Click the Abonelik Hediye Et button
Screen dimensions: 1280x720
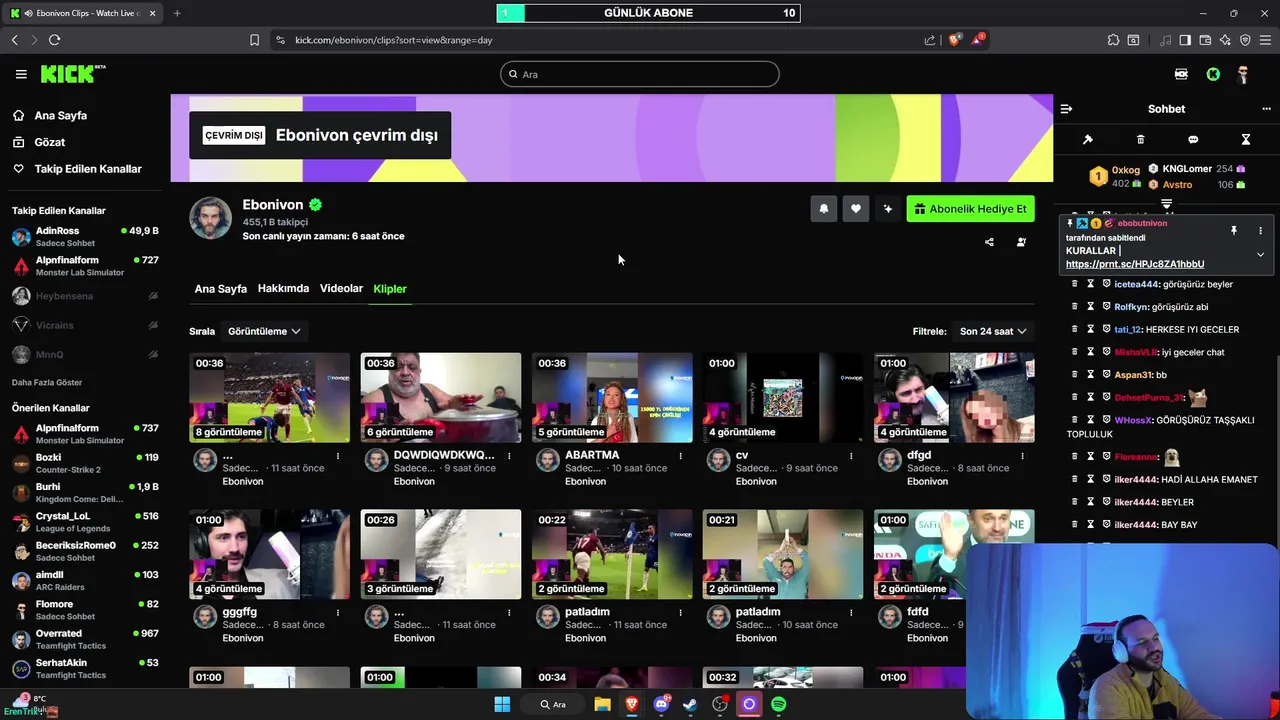(x=970, y=209)
